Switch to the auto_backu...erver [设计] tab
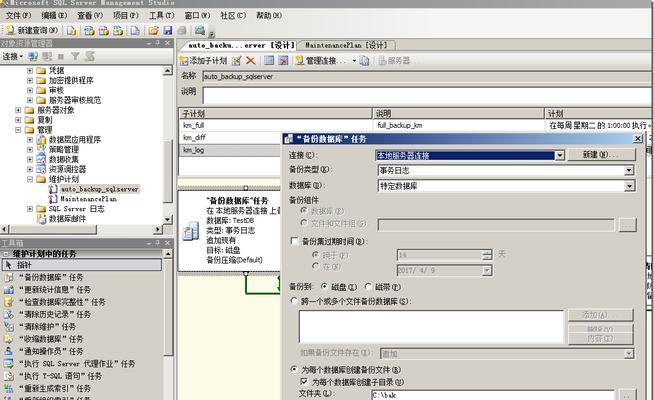The image size is (654, 400). point(241,45)
